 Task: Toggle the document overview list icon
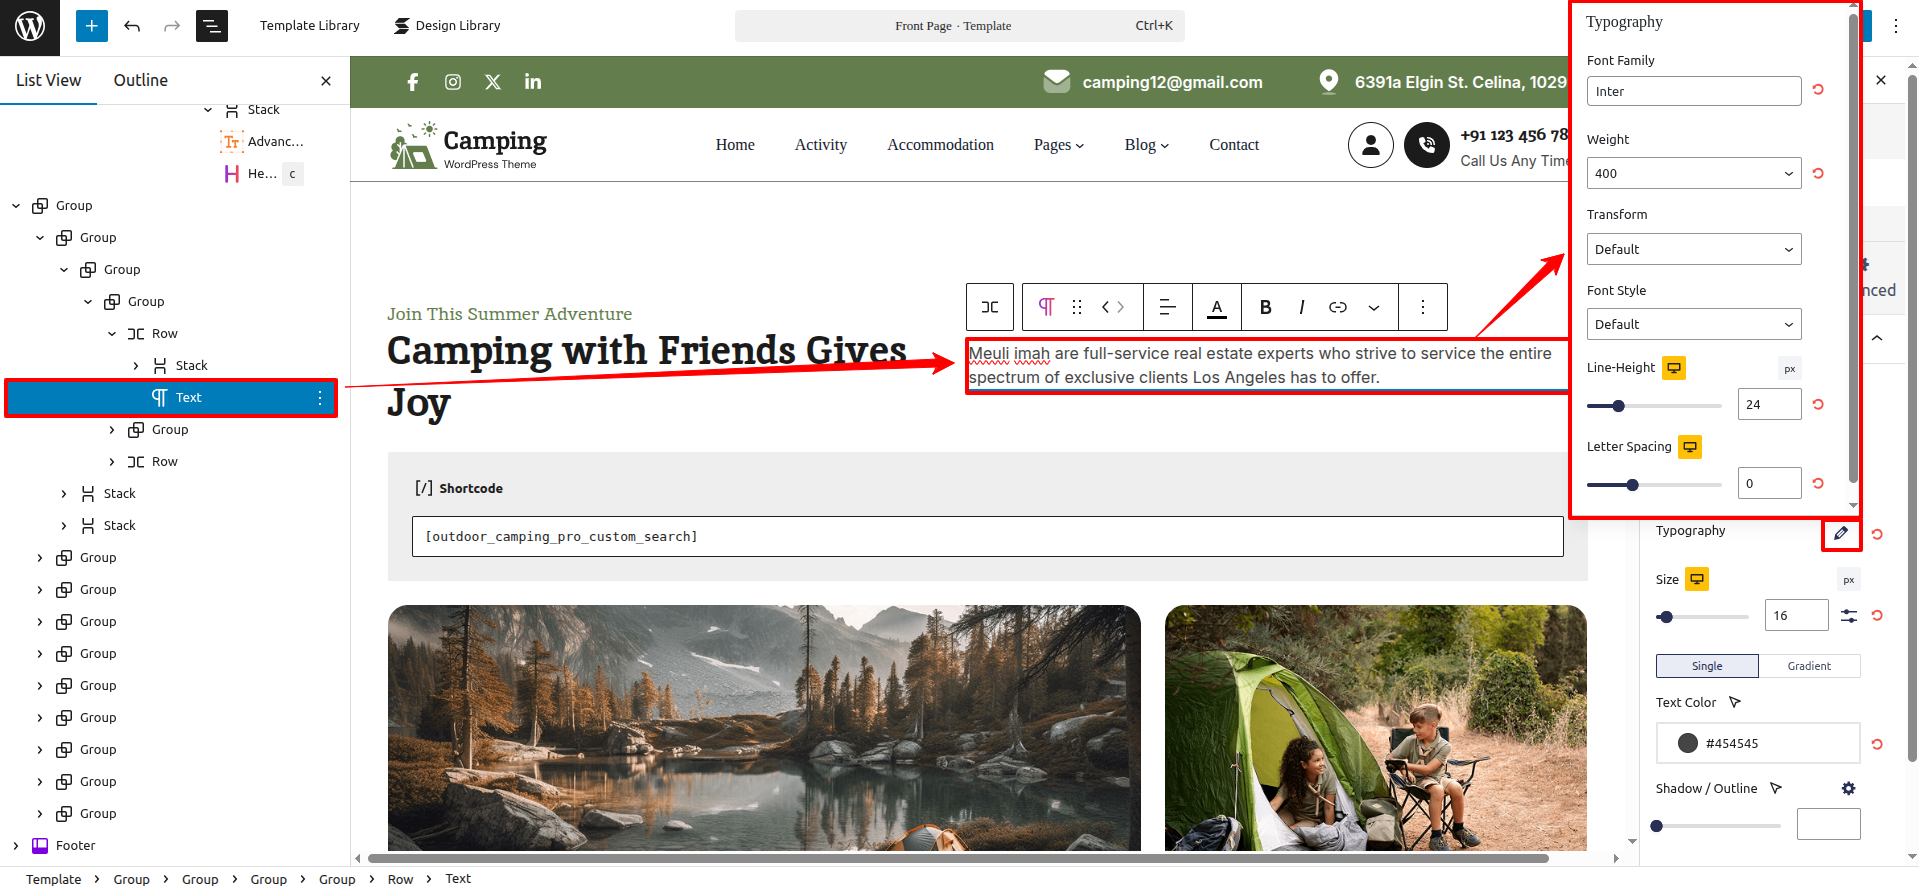[x=211, y=26]
